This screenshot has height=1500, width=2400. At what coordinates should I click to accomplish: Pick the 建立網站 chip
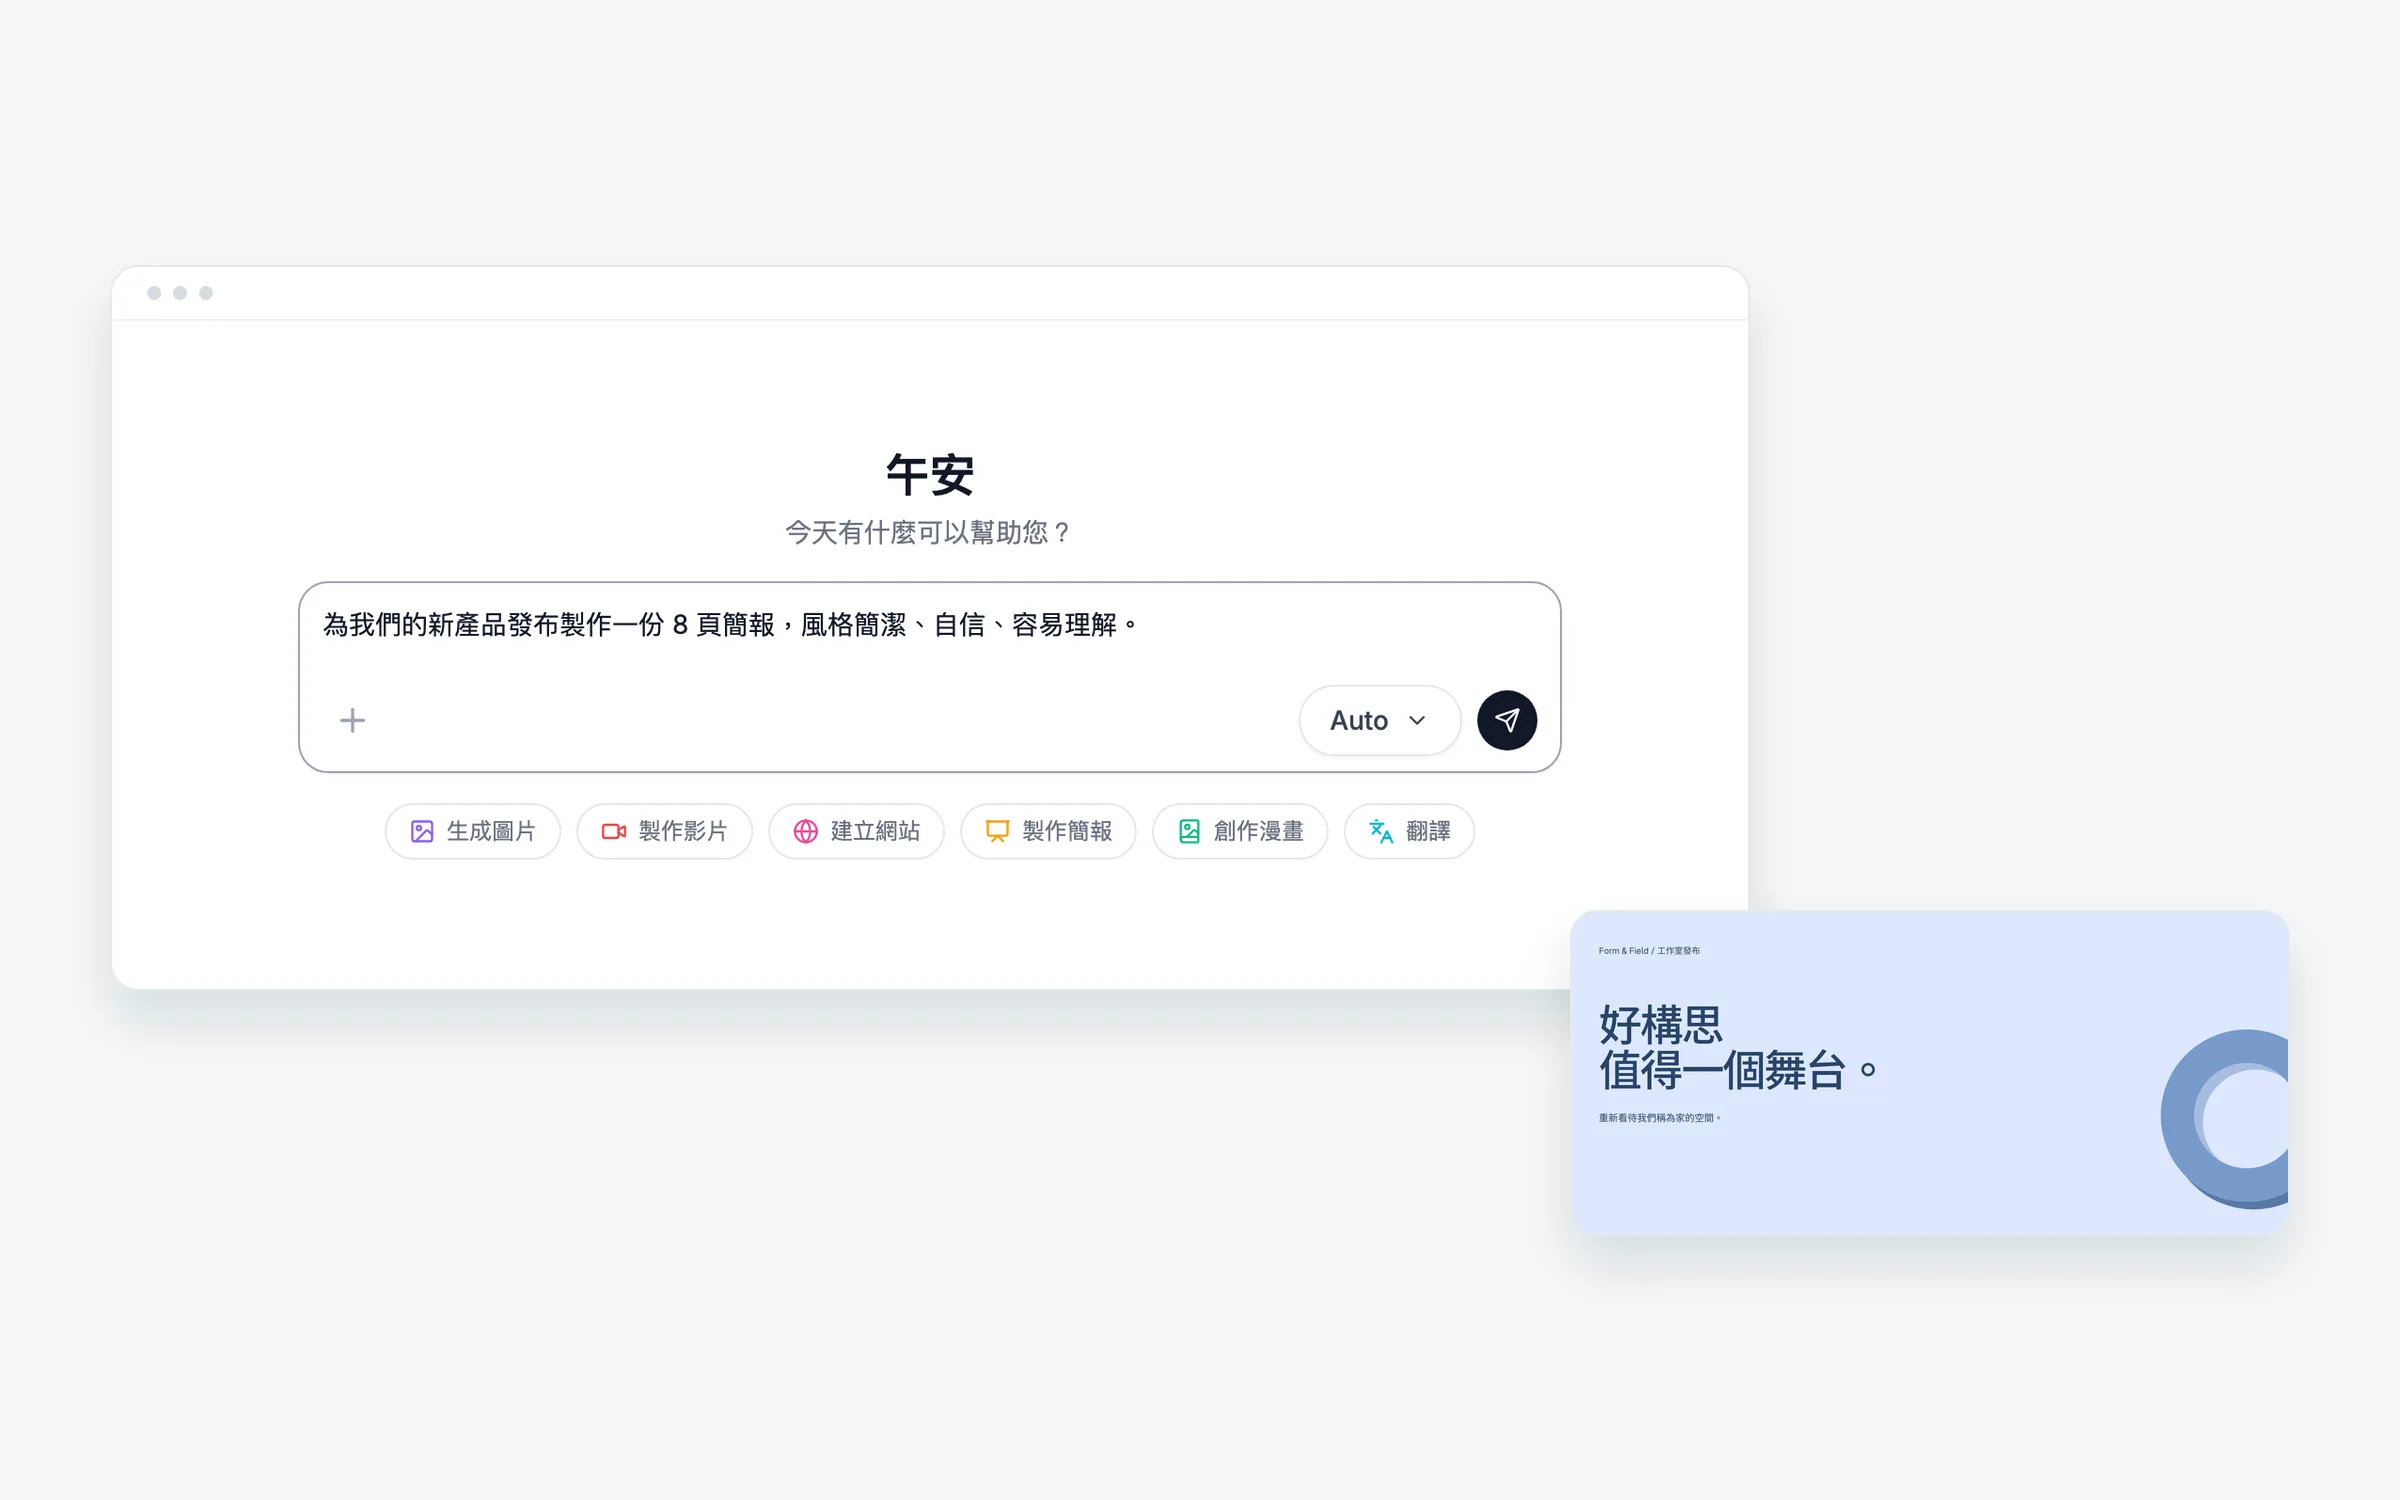click(856, 831)
